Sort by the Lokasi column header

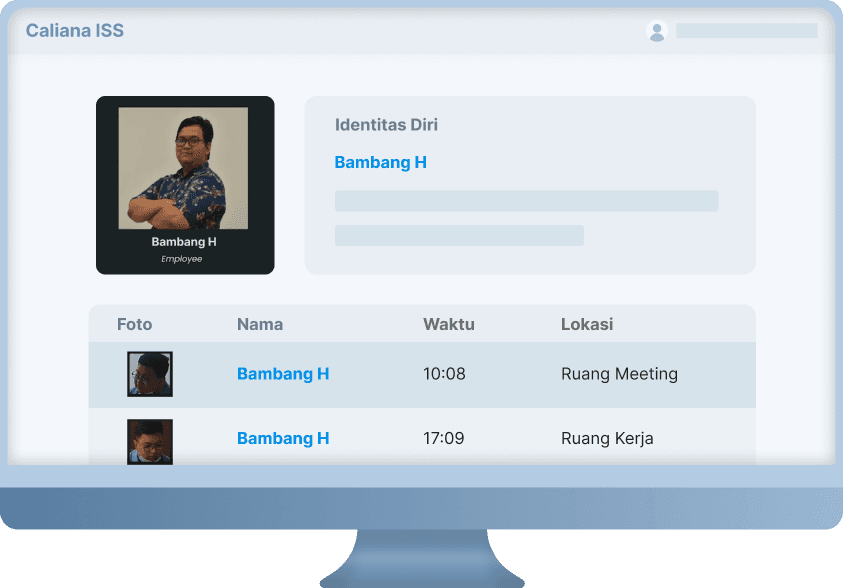tap(587, 324)
